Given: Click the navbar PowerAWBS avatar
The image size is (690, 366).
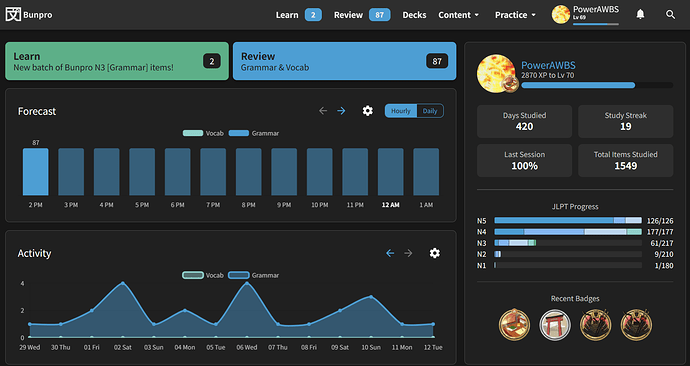Looking at the screenshot, I should (561, 15).
